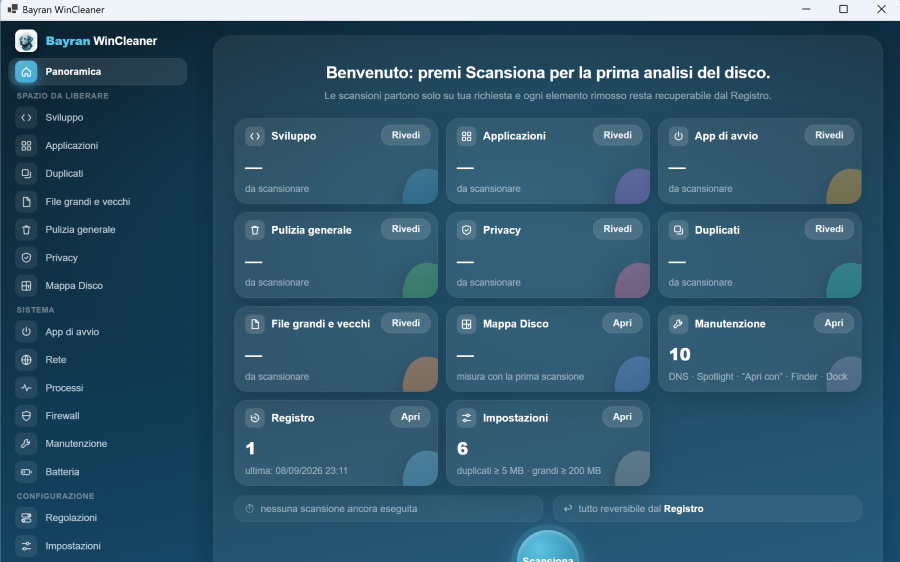Click the Applicazioni grid icon in sidebar

pyautogui.click(x=26, y=146)
